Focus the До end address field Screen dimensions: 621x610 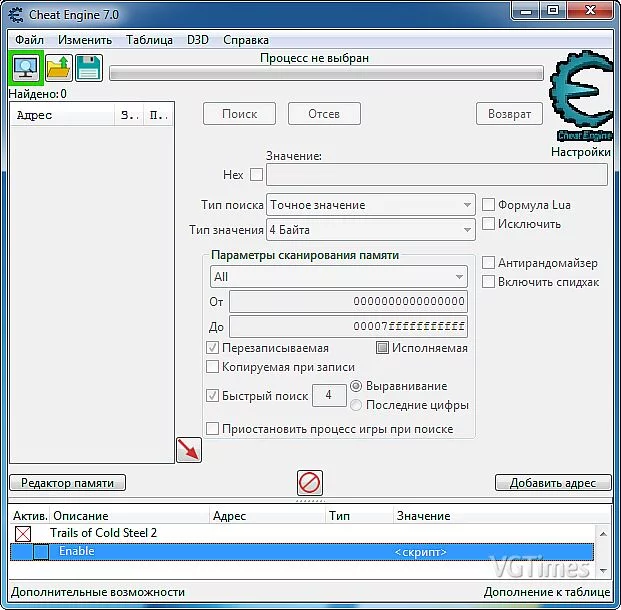349,326
